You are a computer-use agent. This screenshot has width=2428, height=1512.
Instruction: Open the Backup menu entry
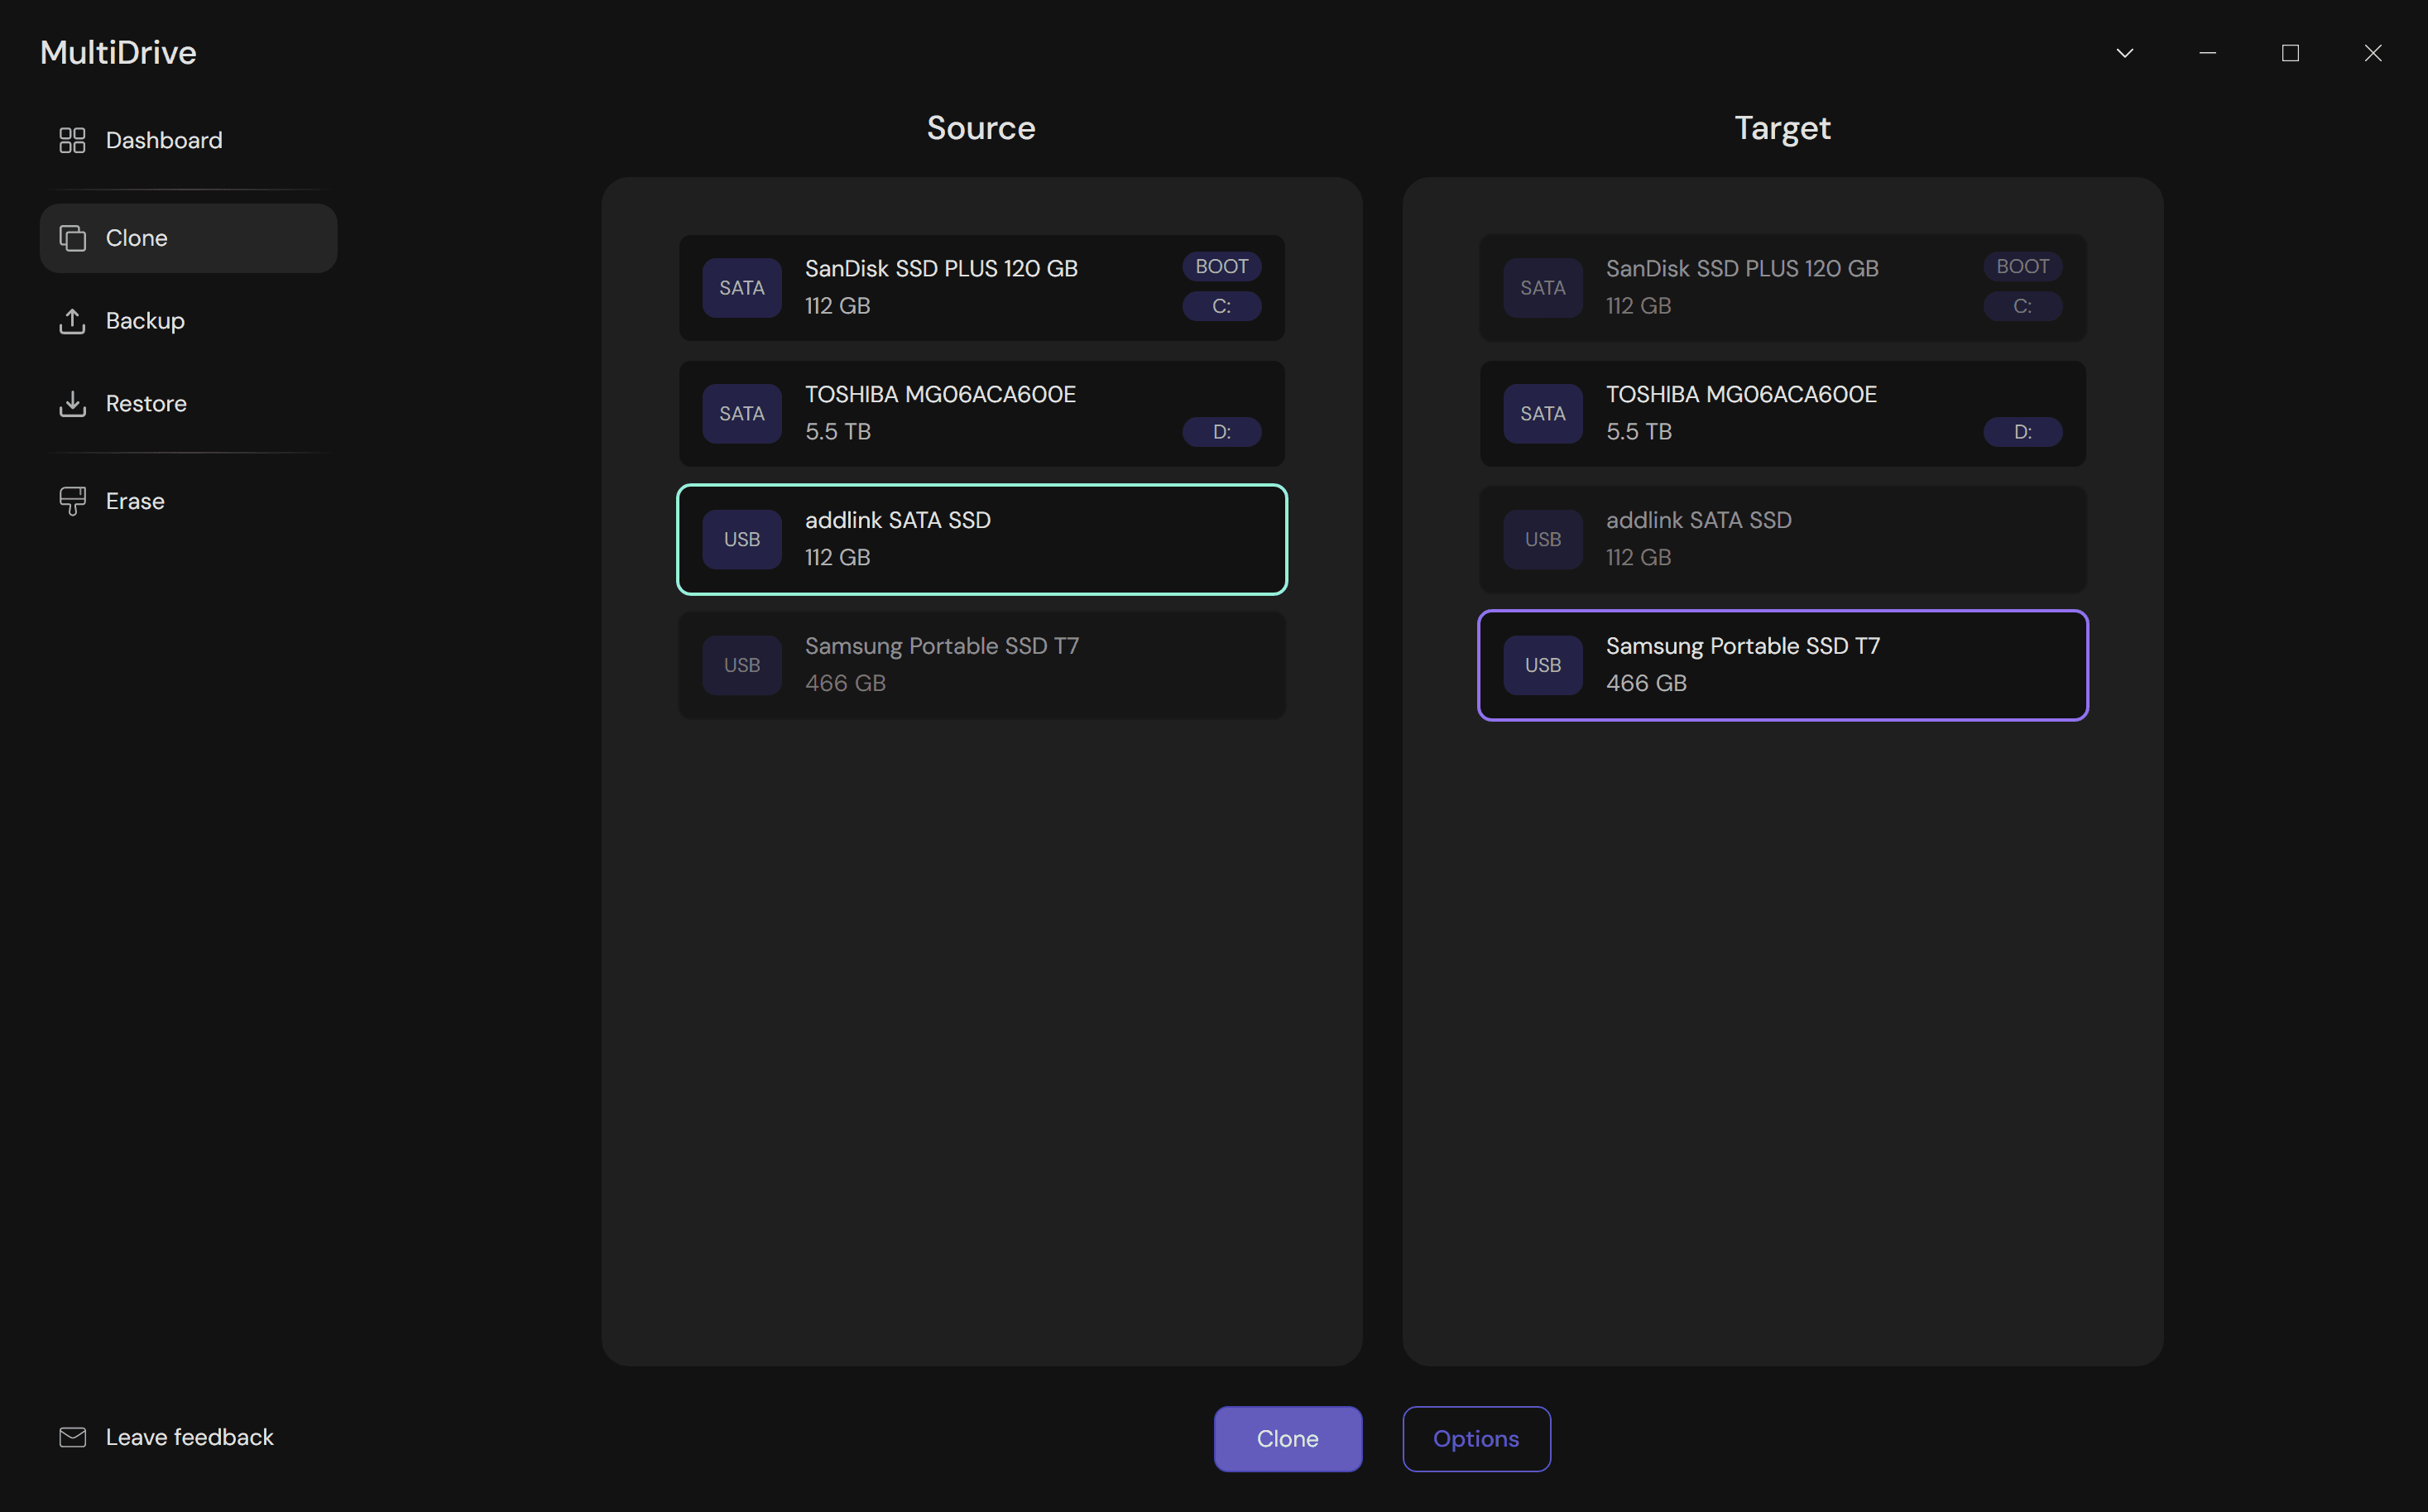[x=145, y=321]
